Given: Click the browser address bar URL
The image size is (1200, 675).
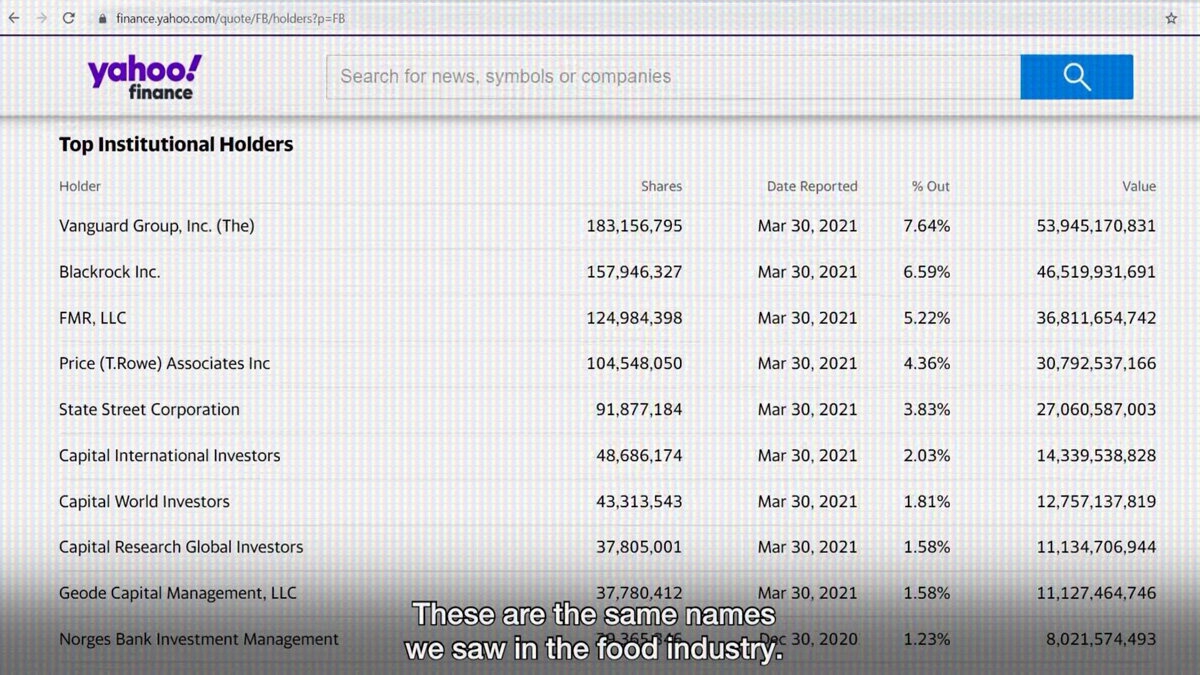Looking at the screenshot, I should [x=230, y=19].
